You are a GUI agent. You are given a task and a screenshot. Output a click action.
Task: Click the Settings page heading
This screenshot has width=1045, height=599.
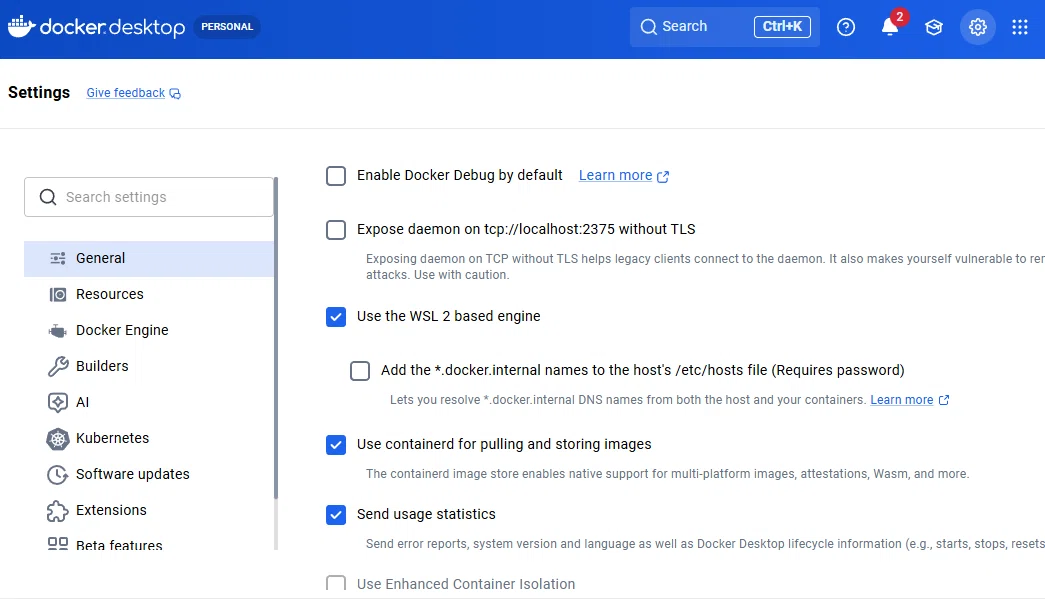[39, 93]
